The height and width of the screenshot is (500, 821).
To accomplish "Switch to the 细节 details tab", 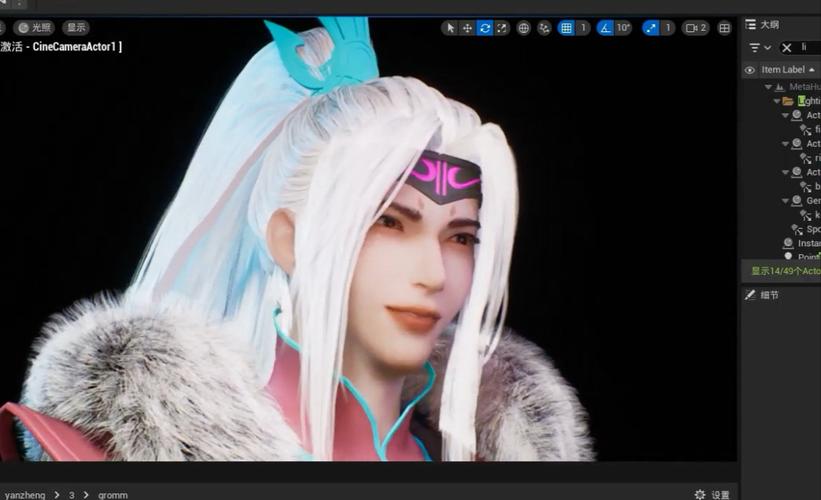I will click(762, 295).
